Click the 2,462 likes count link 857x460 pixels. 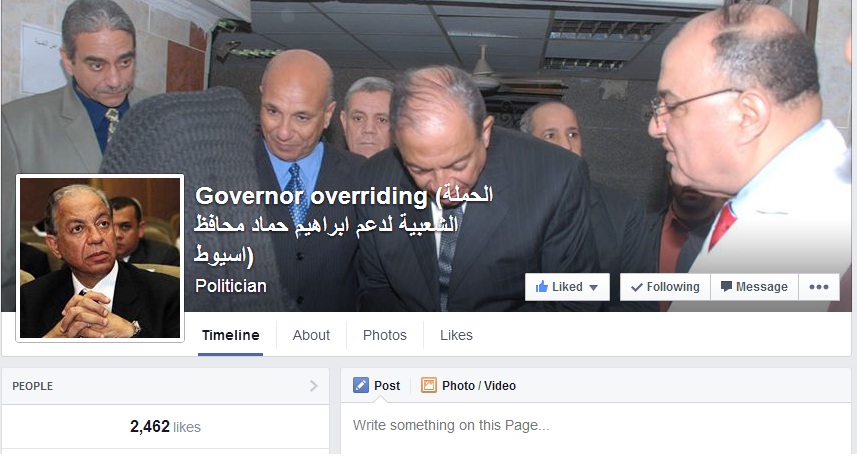click(165, 427)
